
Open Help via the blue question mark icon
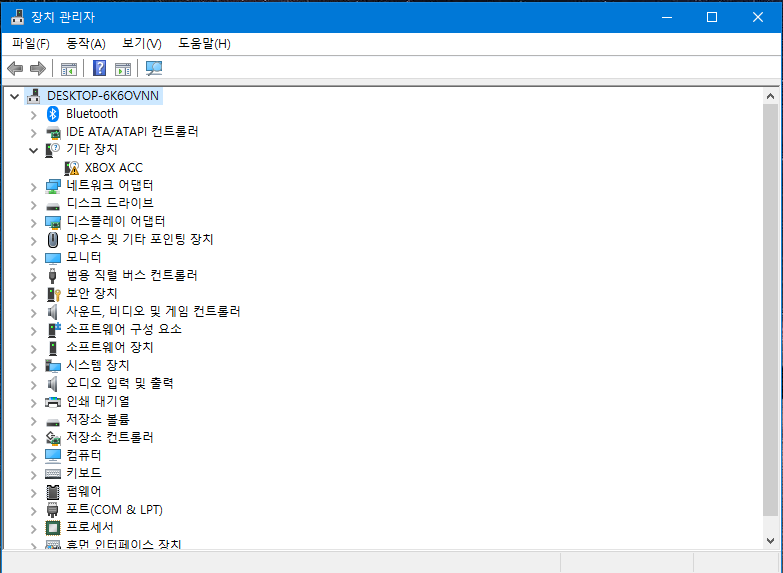[x=99, y=68]
